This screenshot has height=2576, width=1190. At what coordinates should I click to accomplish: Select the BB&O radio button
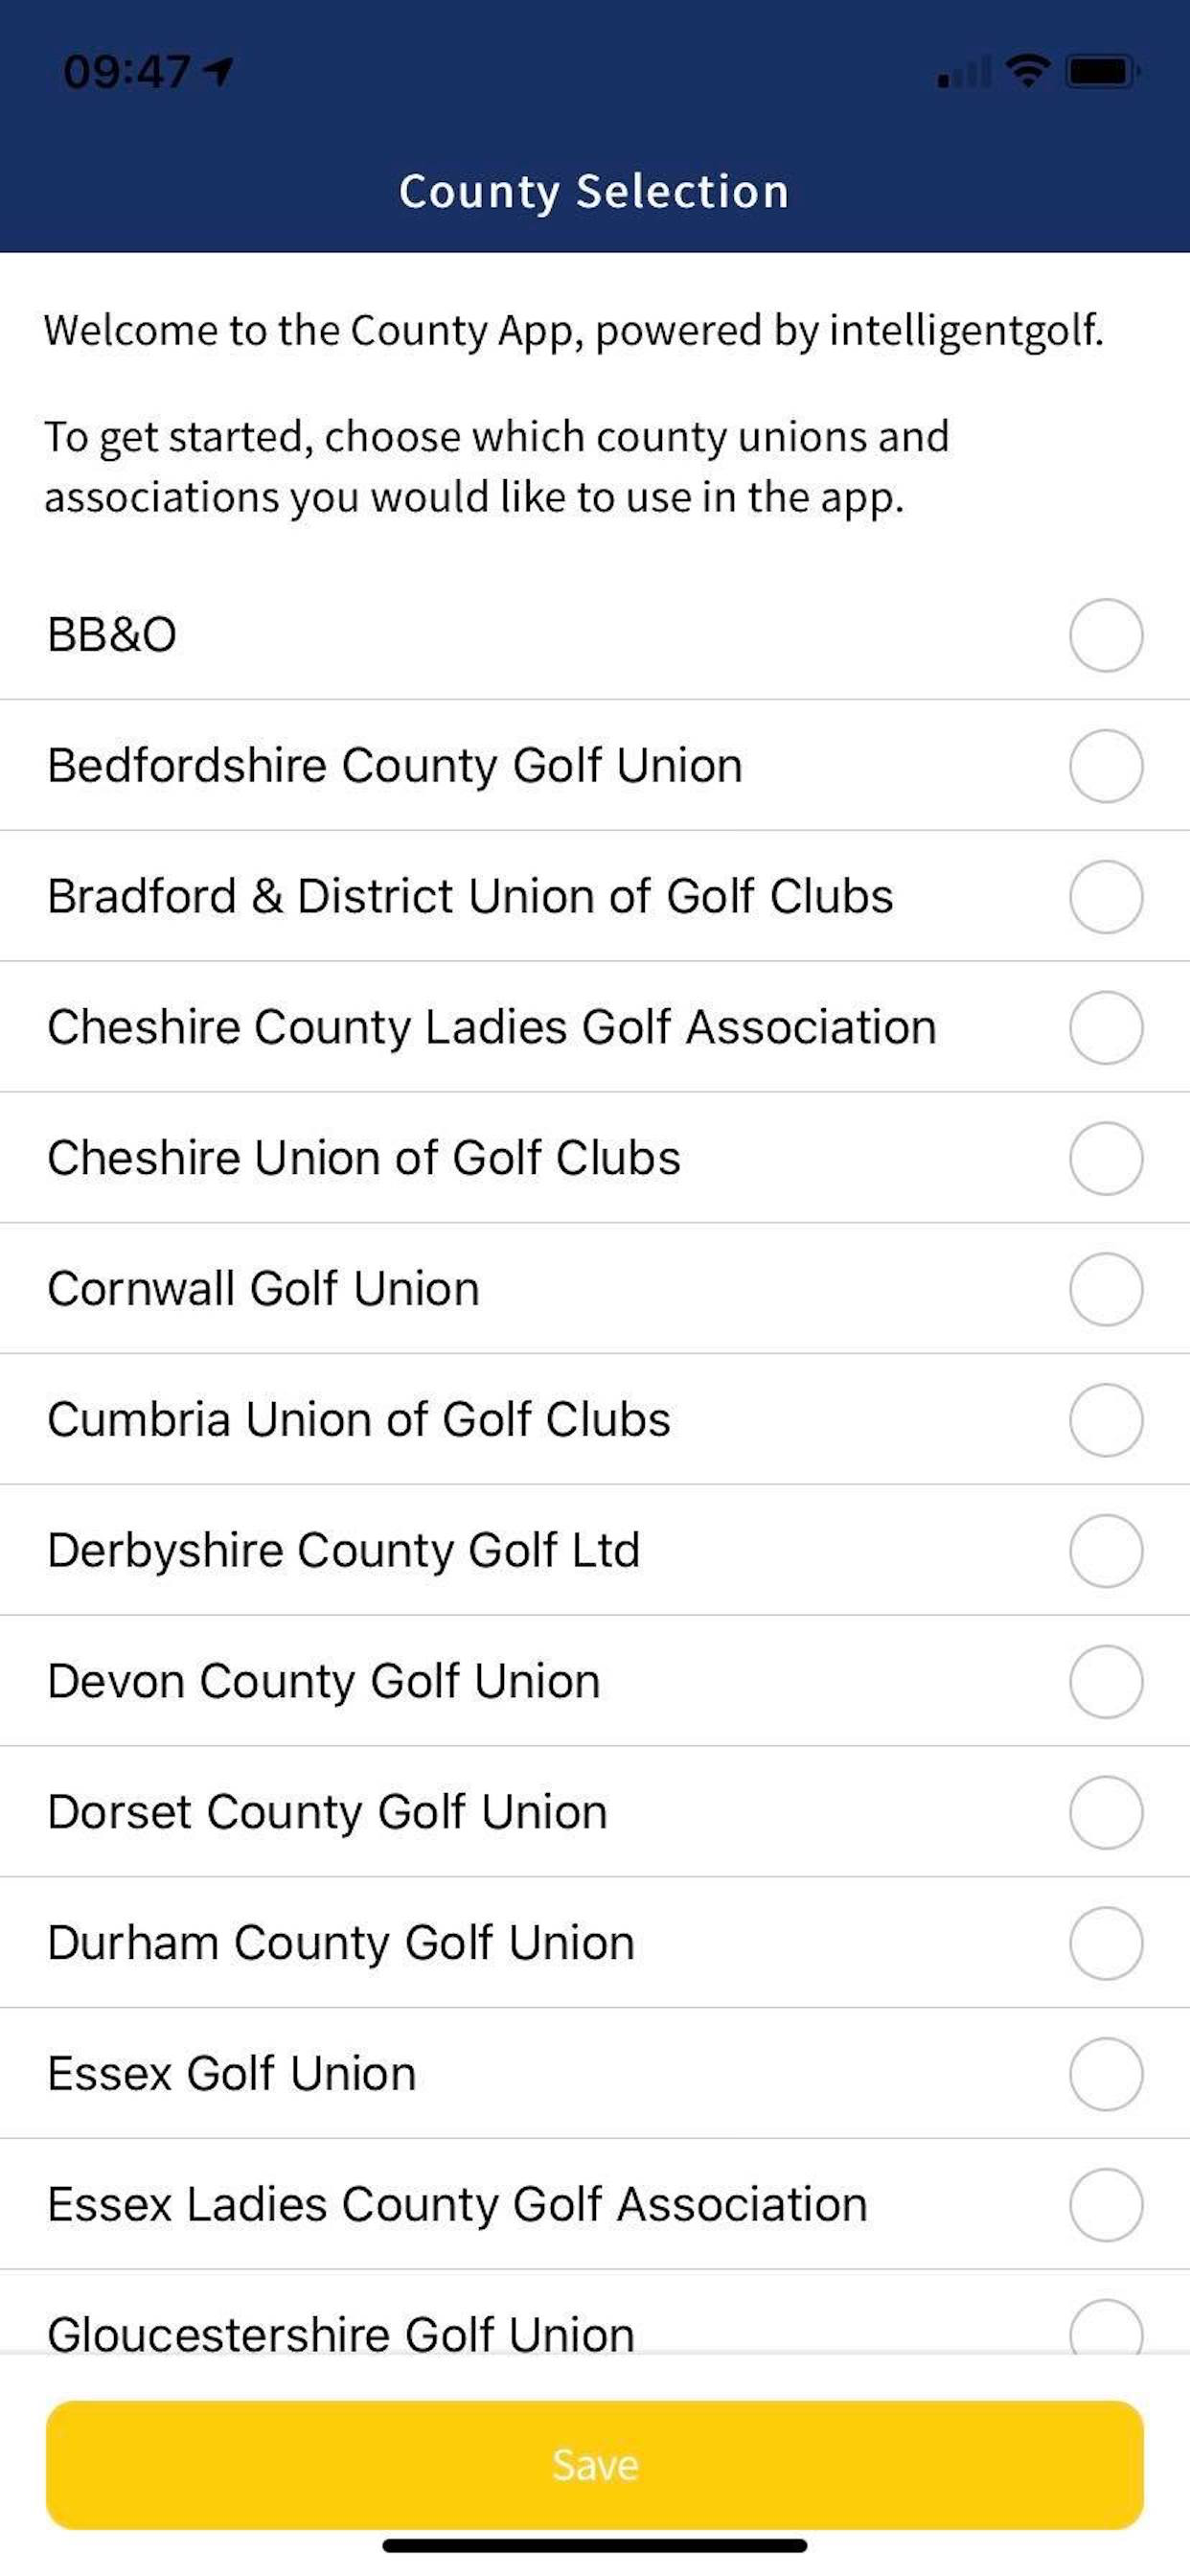1105,635
